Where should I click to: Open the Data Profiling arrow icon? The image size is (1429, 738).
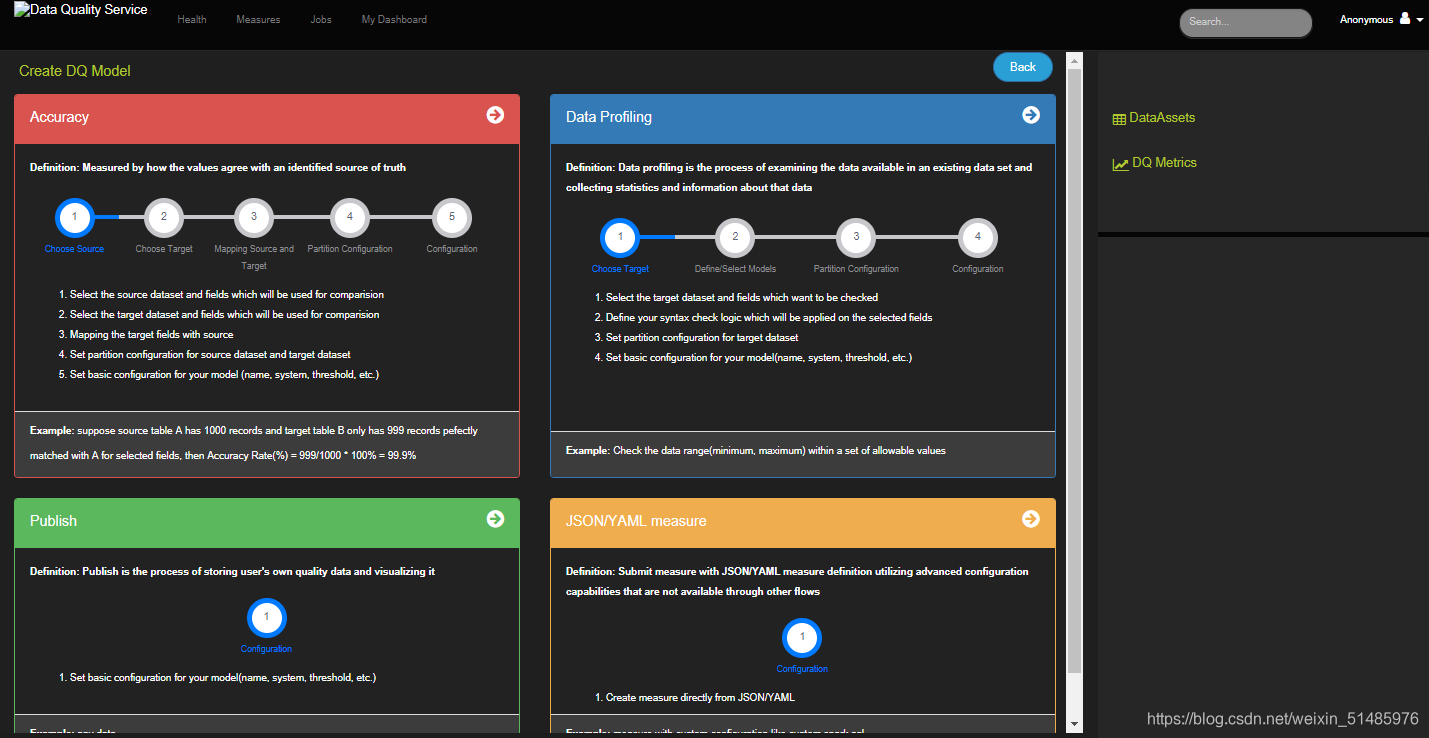(x=1031, y=115)
